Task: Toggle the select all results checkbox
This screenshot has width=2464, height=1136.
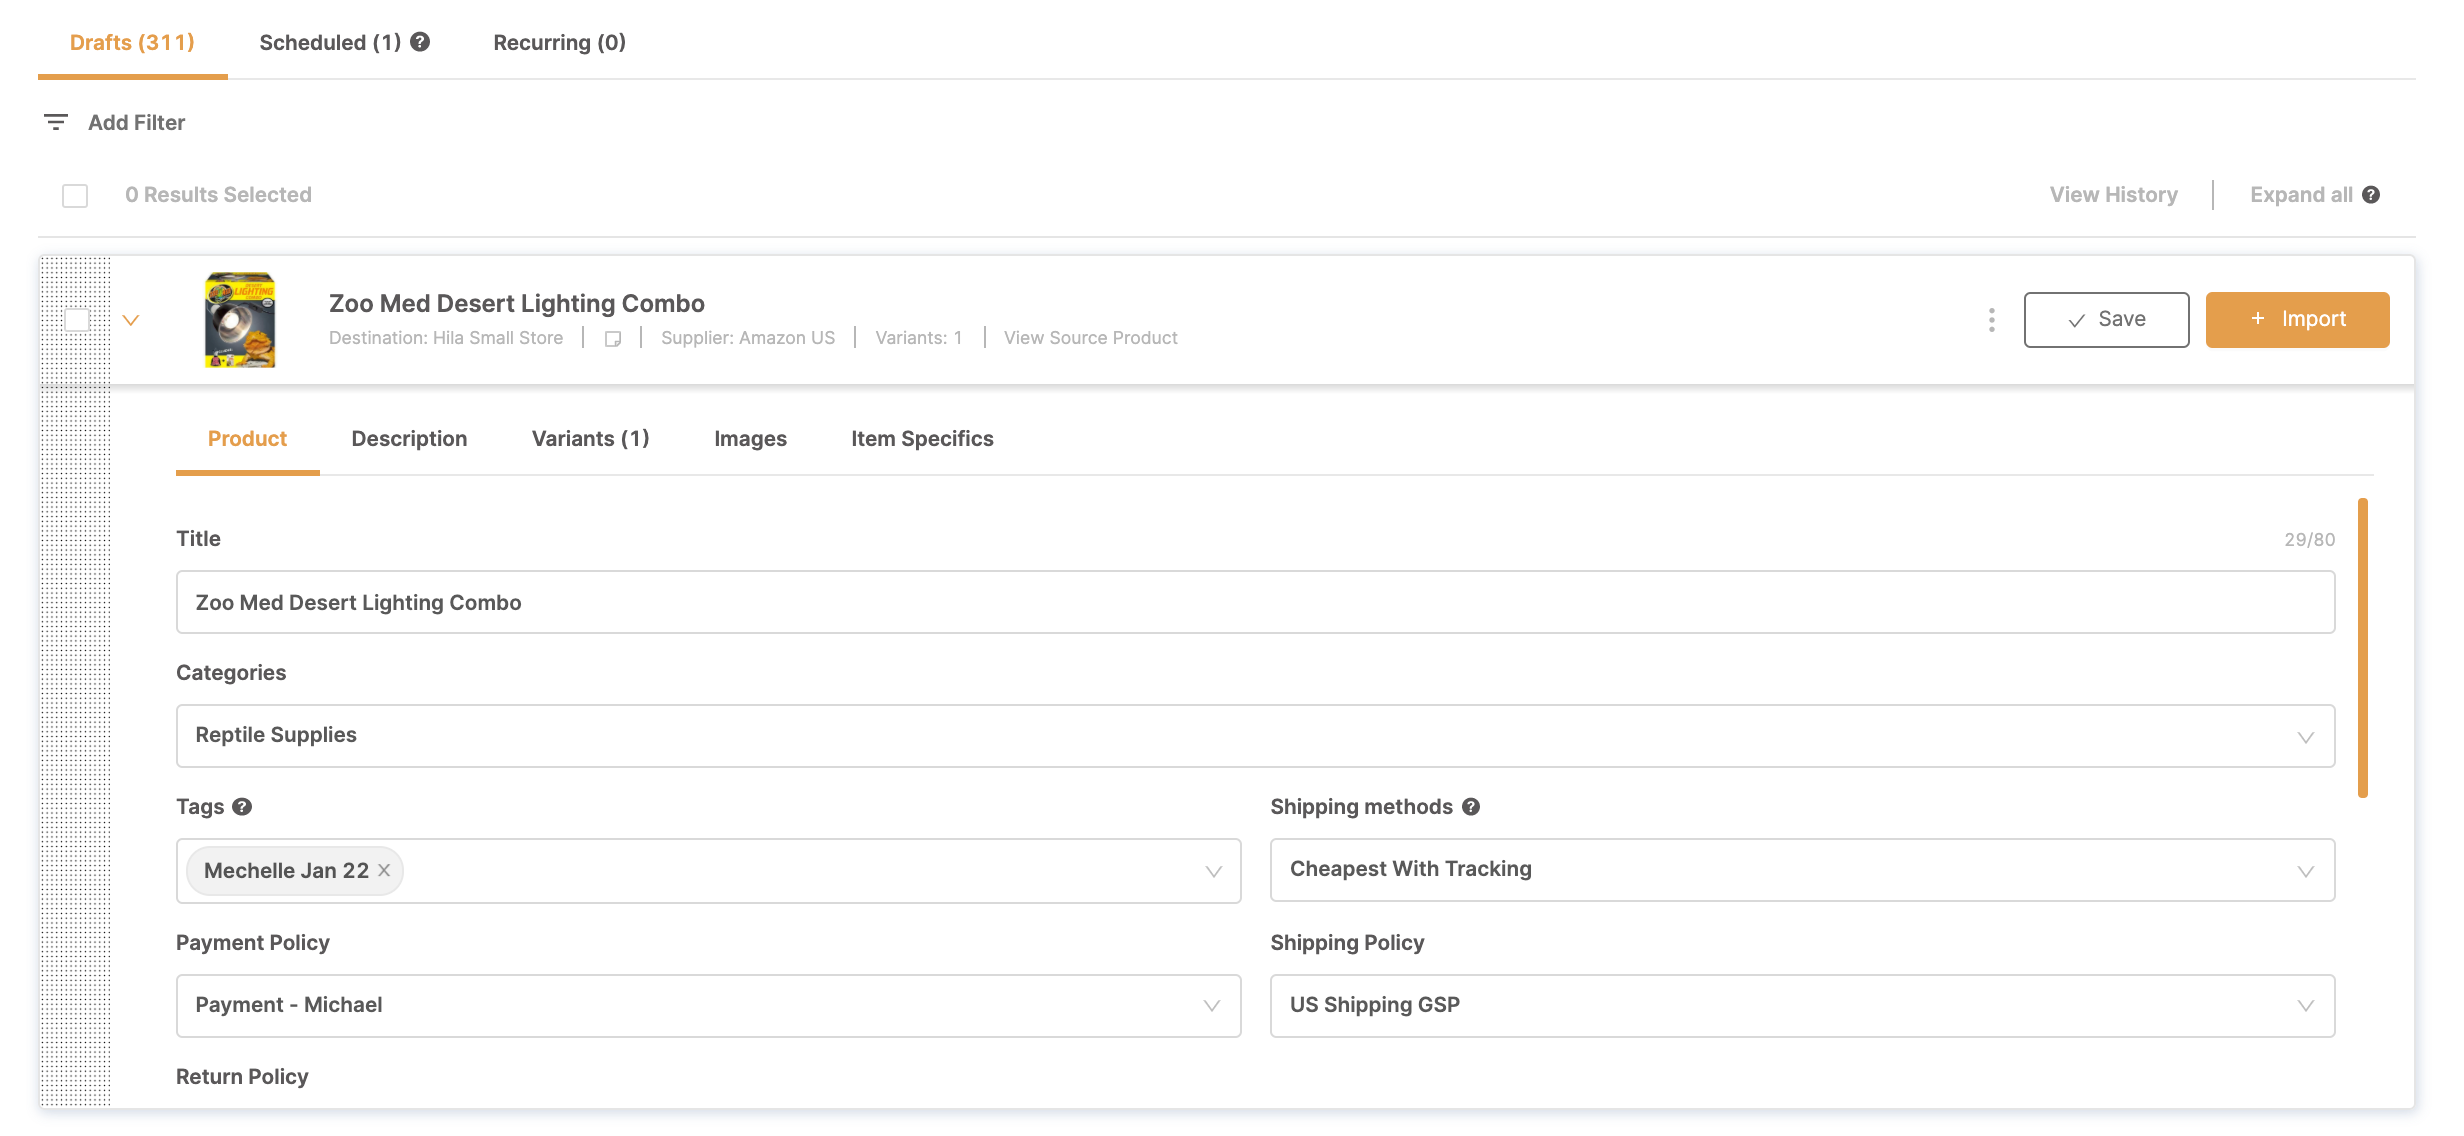Action: [75, 195]
